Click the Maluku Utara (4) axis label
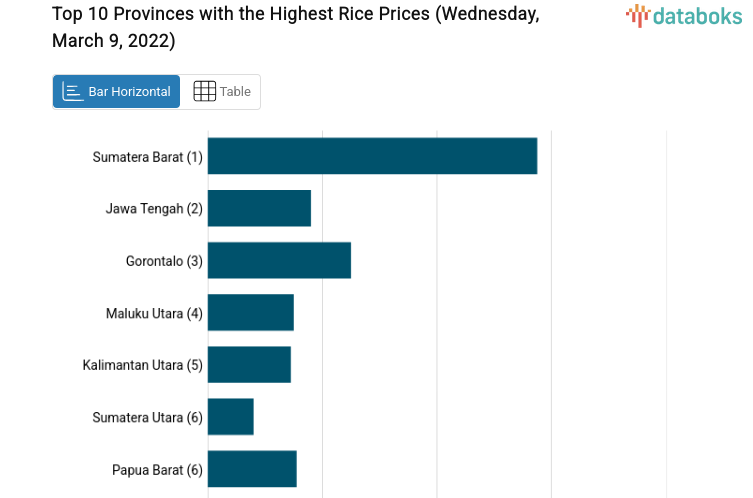This screenshot has height=498, width=753. coord(154,313)
